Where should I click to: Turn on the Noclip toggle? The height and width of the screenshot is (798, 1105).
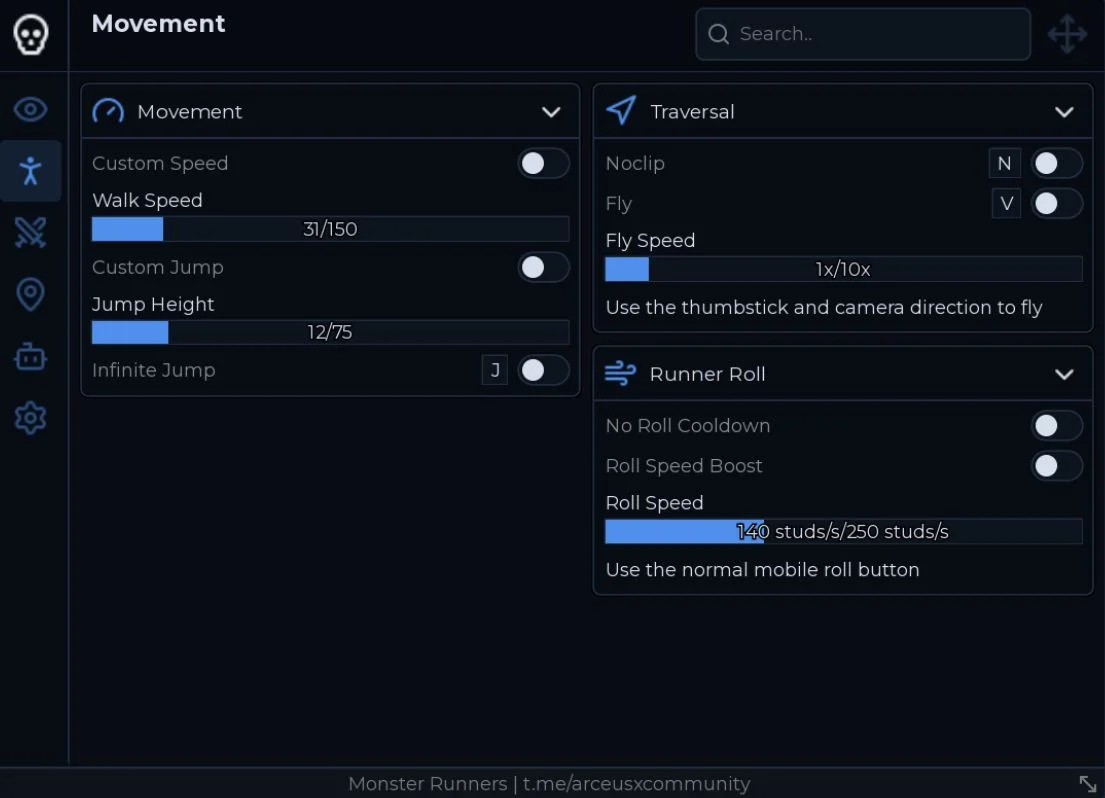1056,164
